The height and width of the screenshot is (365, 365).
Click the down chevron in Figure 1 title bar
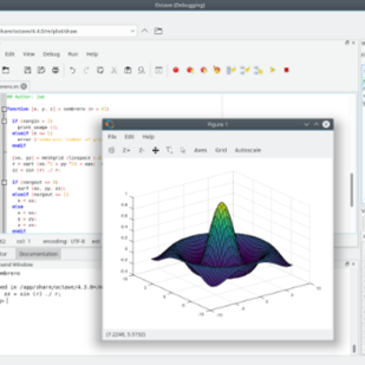point(306,124)
